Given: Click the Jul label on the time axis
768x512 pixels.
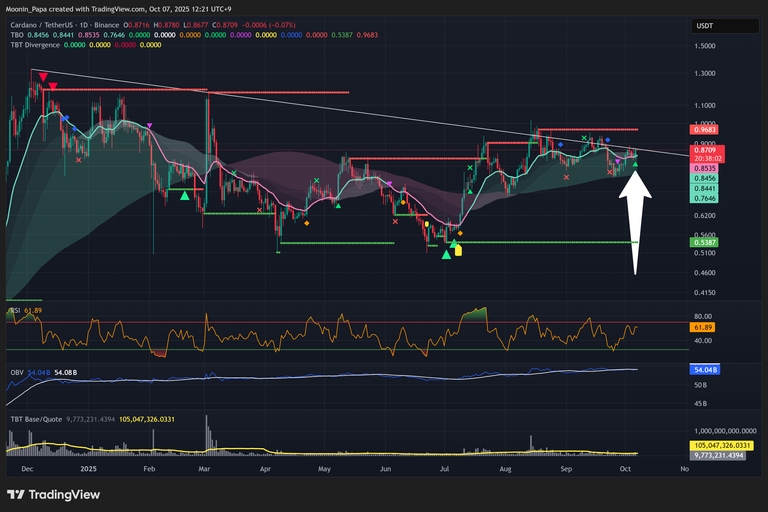Looking at the screenshot, I should coord(444,467).
